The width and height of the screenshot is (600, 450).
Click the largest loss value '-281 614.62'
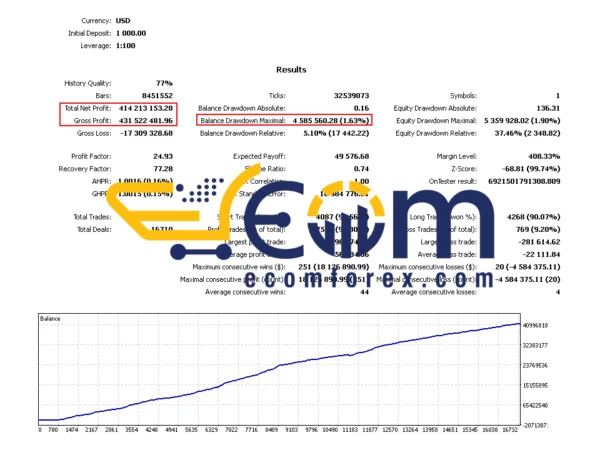(x=539, y=242)
